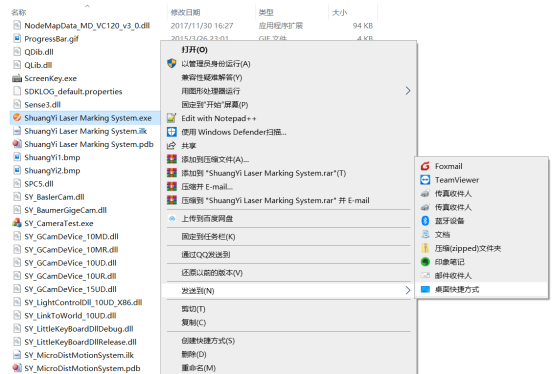The width and height of the screenshot is (553, 374).
Task: Click WinRAR icon beside 压缩并 E-mail...
Action: pyautogui.click(x=172, y=186)
